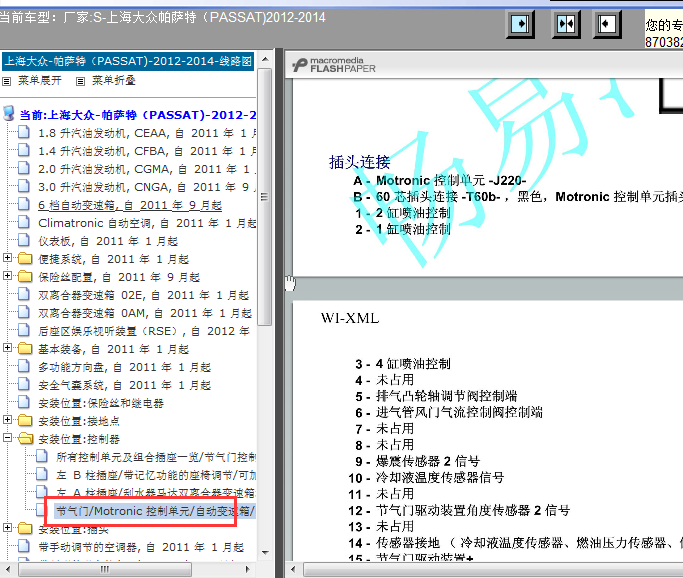Click the up arrow of tree scrollbar
Image resolution: width=683 pixels, height=578 pixels.
click(265, 59)
